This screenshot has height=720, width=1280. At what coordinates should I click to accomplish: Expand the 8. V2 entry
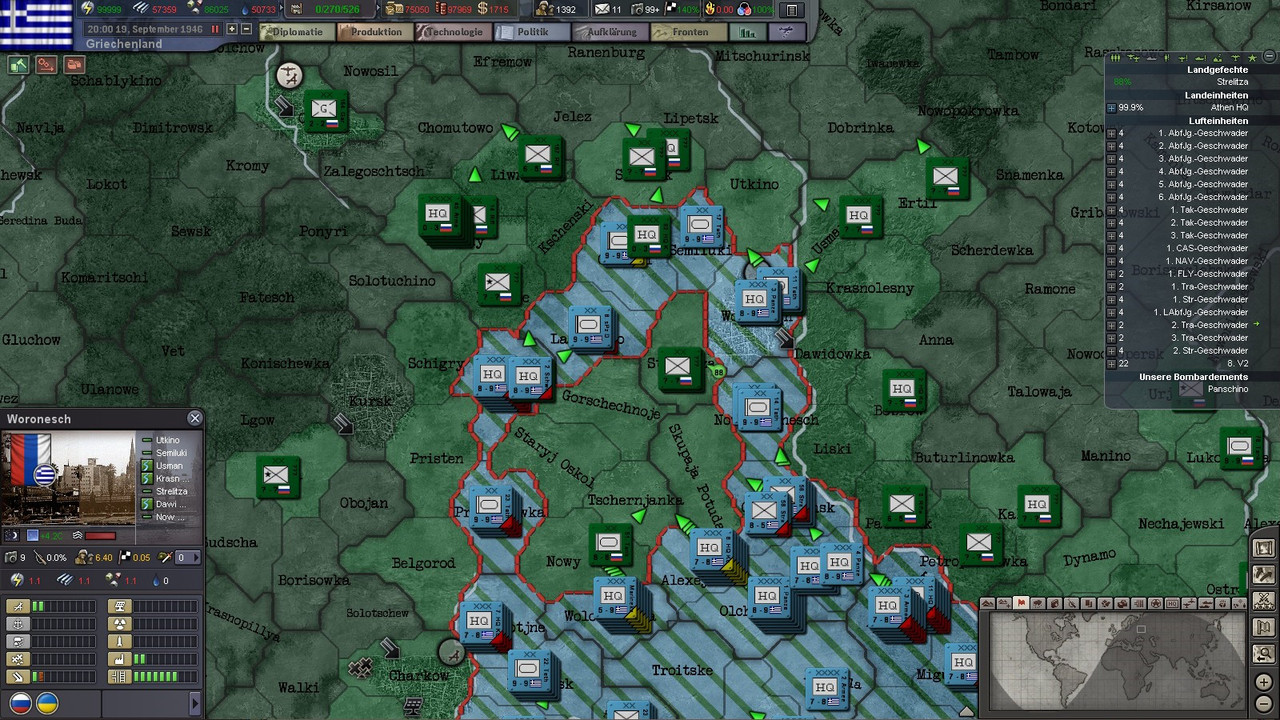[x=1112, y=364]
